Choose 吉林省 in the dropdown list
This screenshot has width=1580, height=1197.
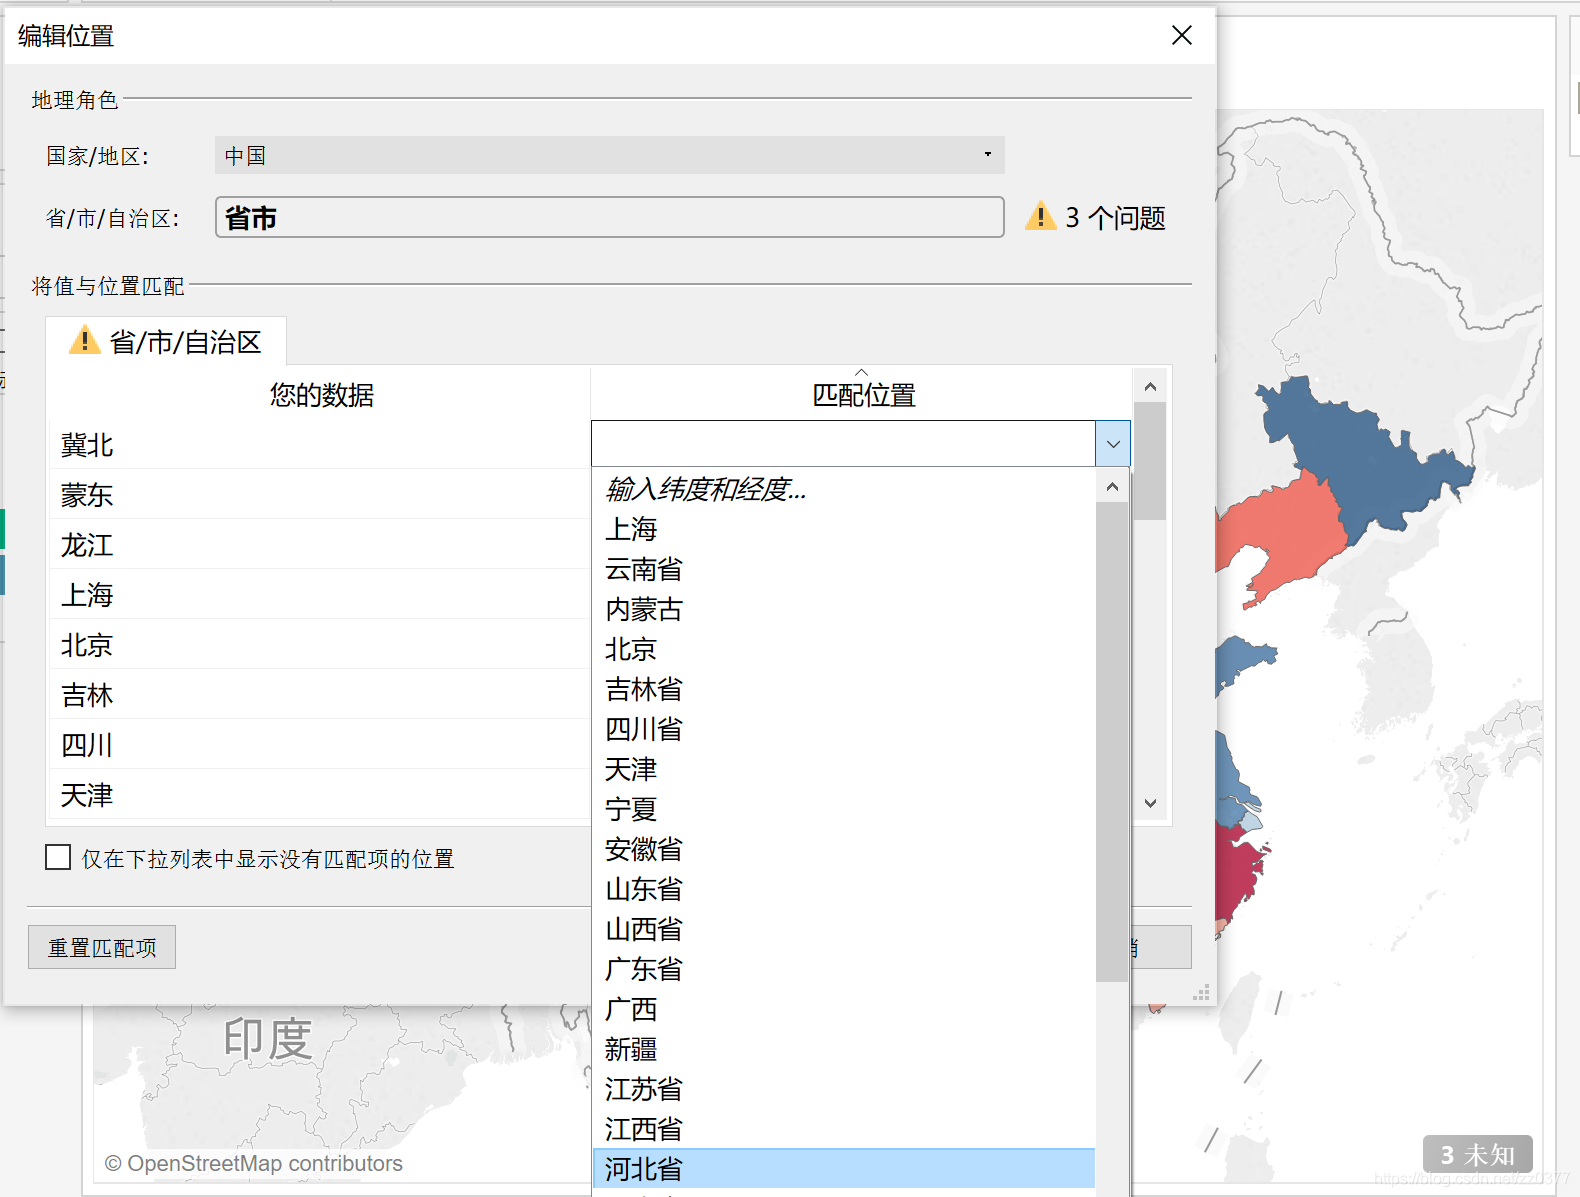point(844,689)
